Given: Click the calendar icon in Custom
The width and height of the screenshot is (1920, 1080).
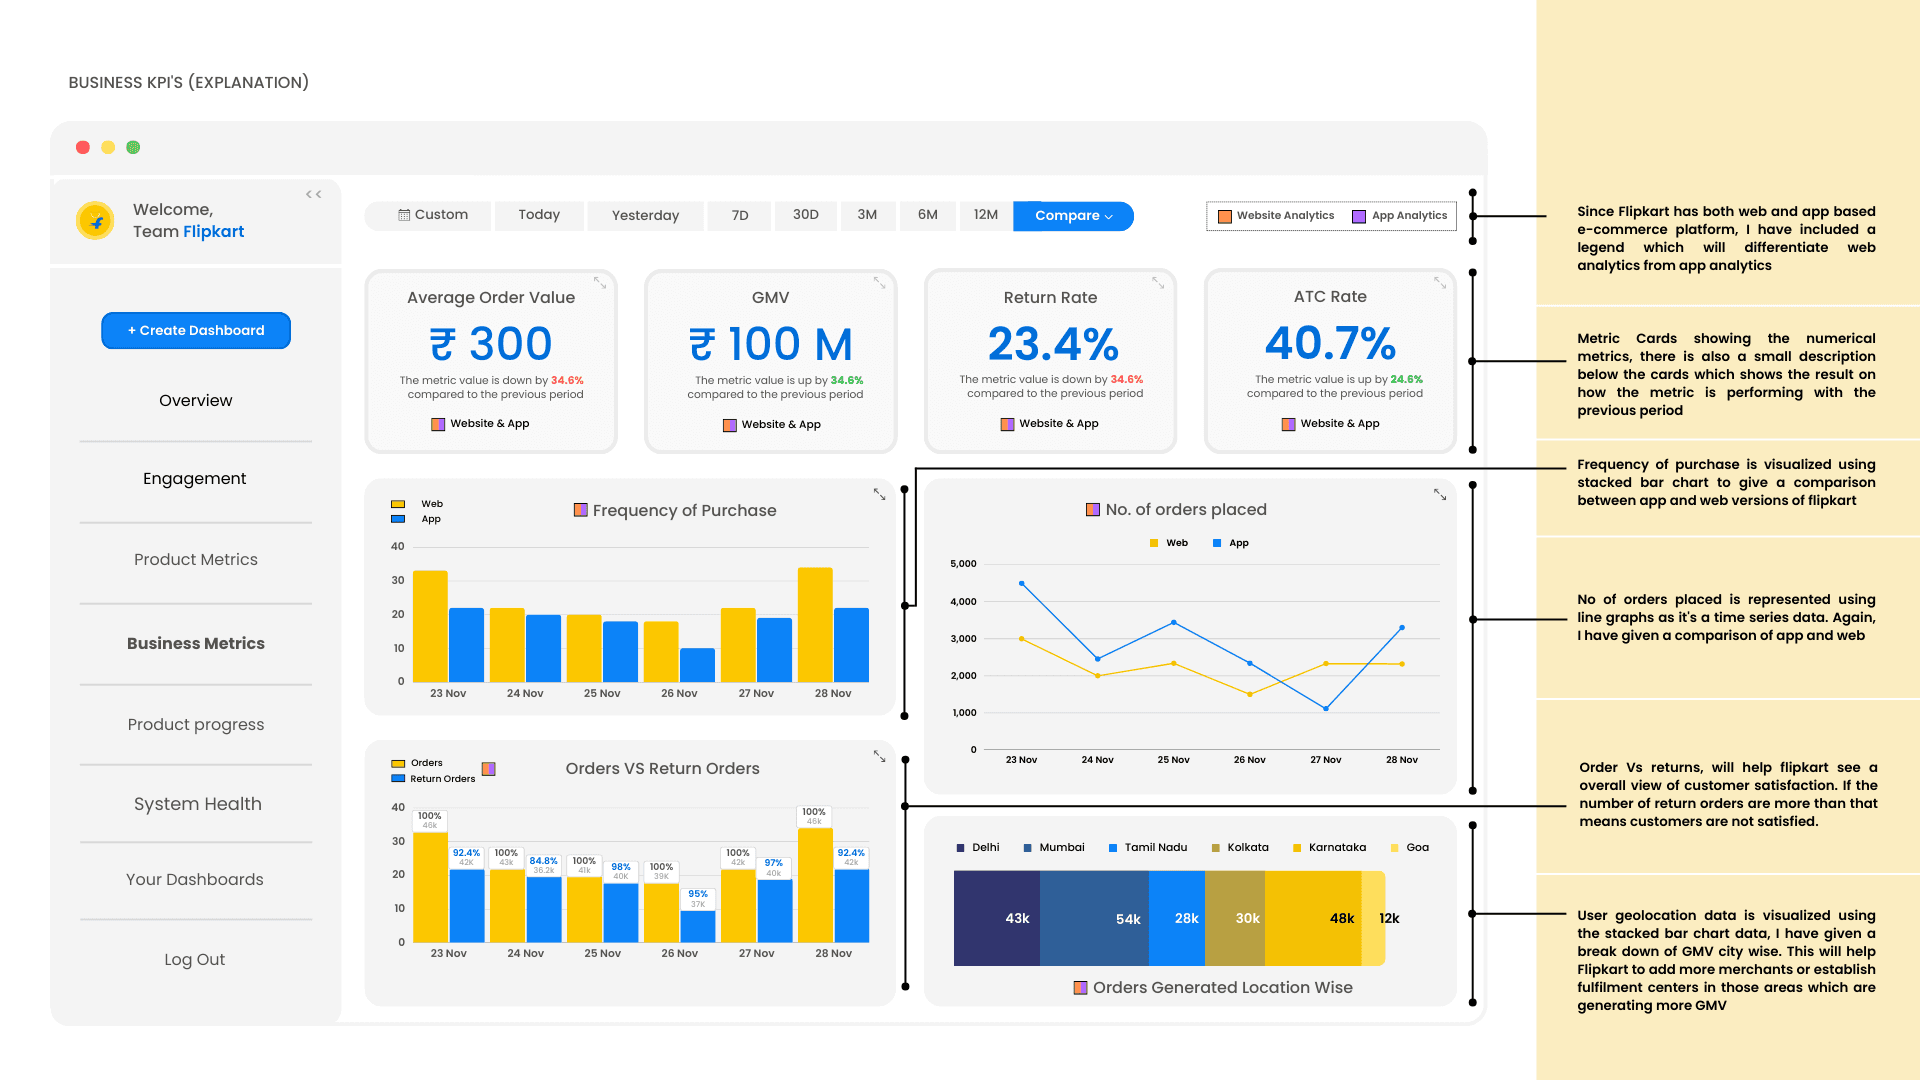Looking at the screenshot, I should click(x=404, y=215).
